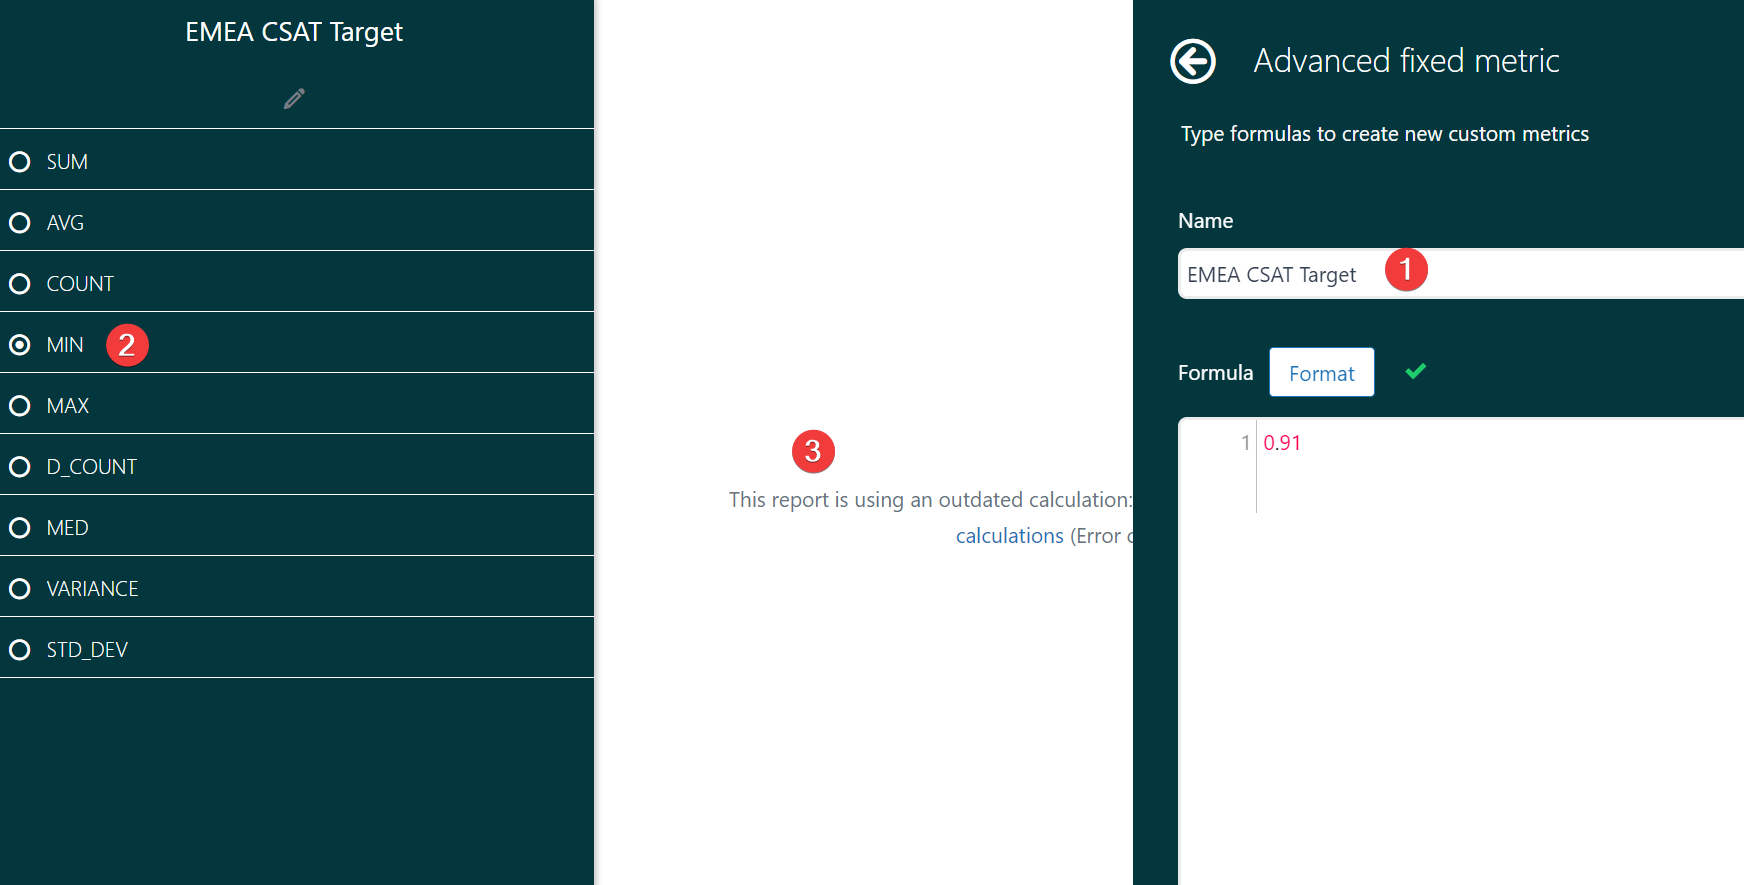Click red badge number 2 beside MIN
Viewport: 1744px width, 885px height.
click(x=127, y=345)
